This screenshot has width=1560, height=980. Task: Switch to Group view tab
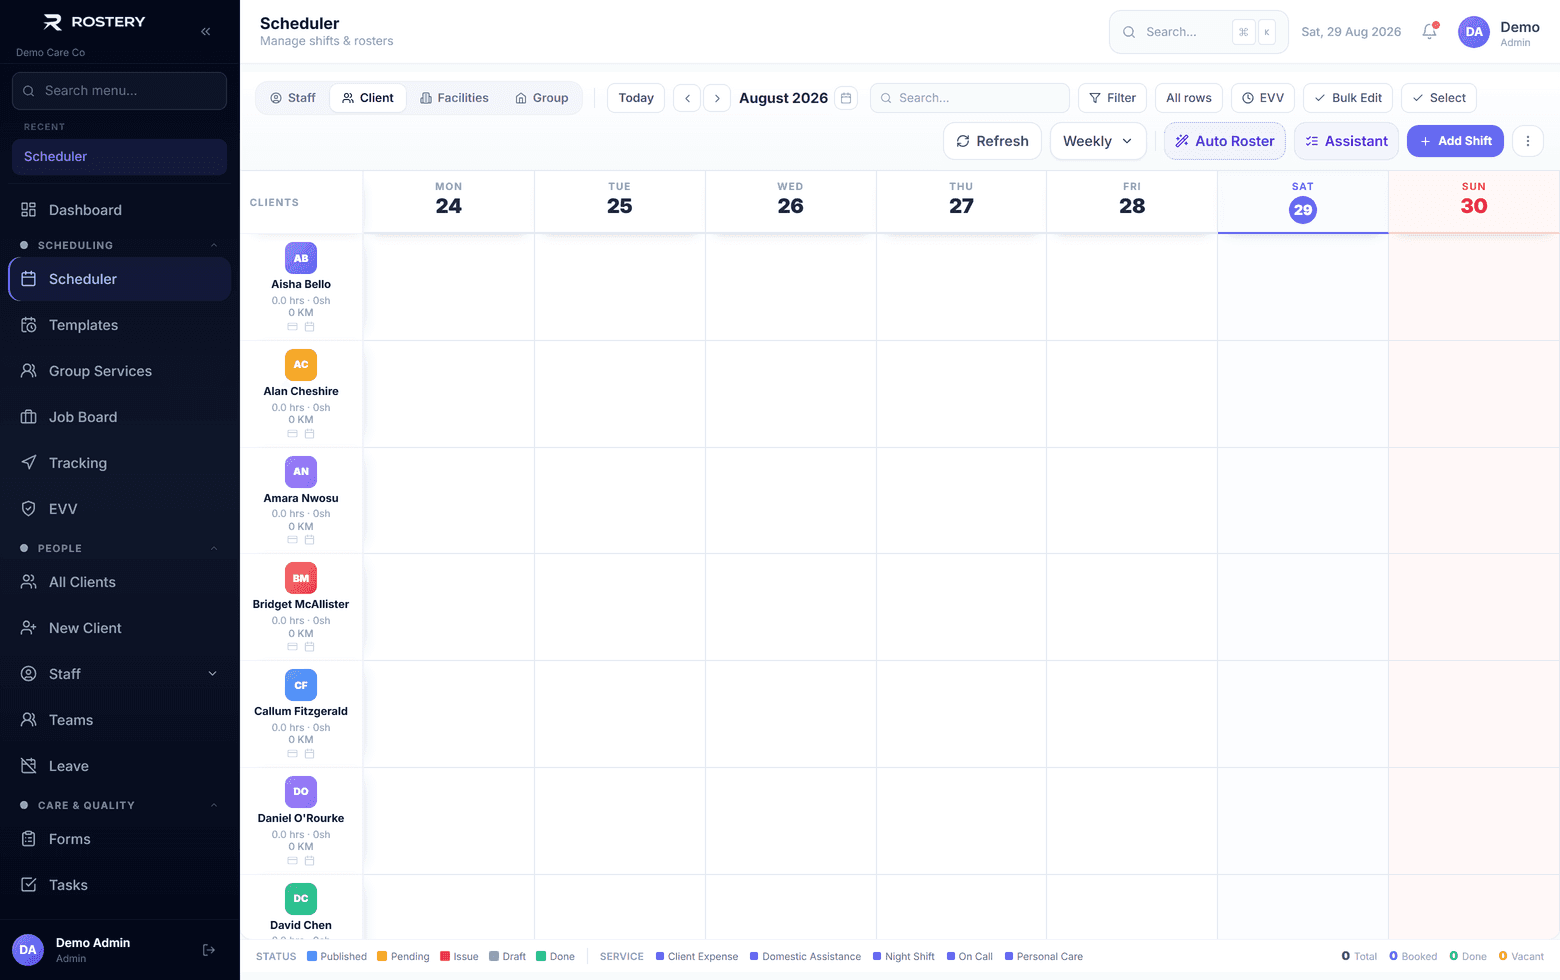point(542,98)
